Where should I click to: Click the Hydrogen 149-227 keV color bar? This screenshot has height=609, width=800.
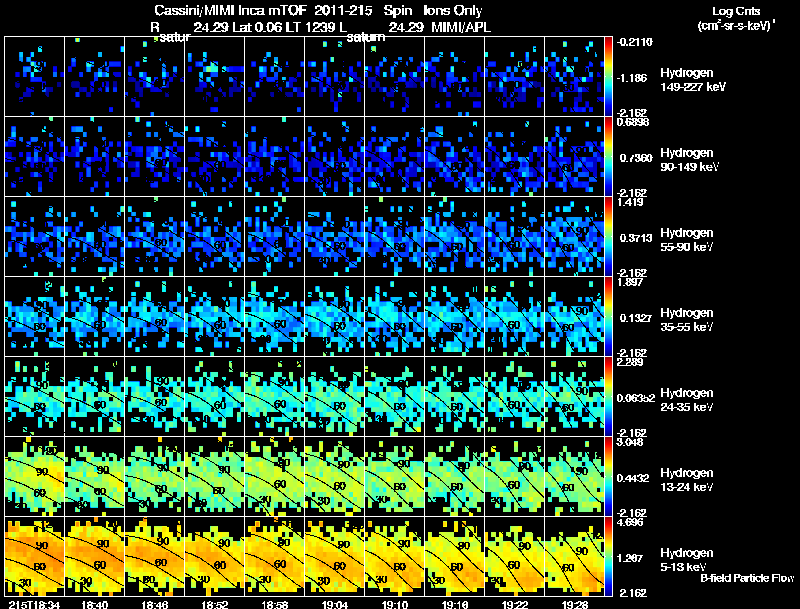click(610, 77)
